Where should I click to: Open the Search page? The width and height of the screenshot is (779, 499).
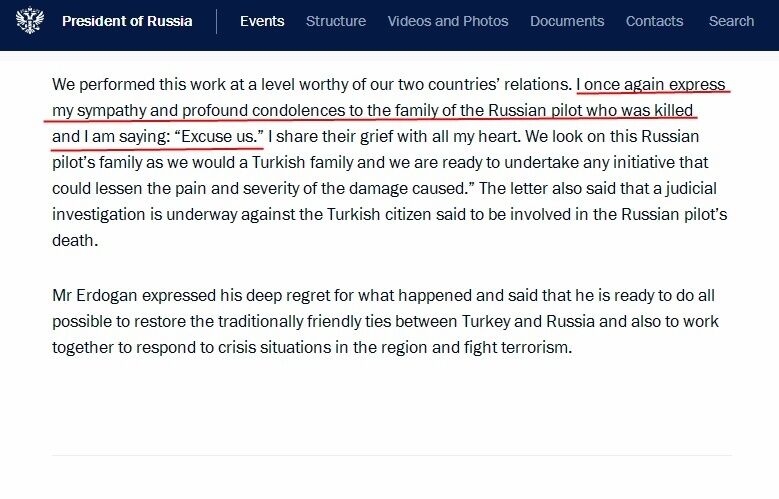(x=731, y=21)
